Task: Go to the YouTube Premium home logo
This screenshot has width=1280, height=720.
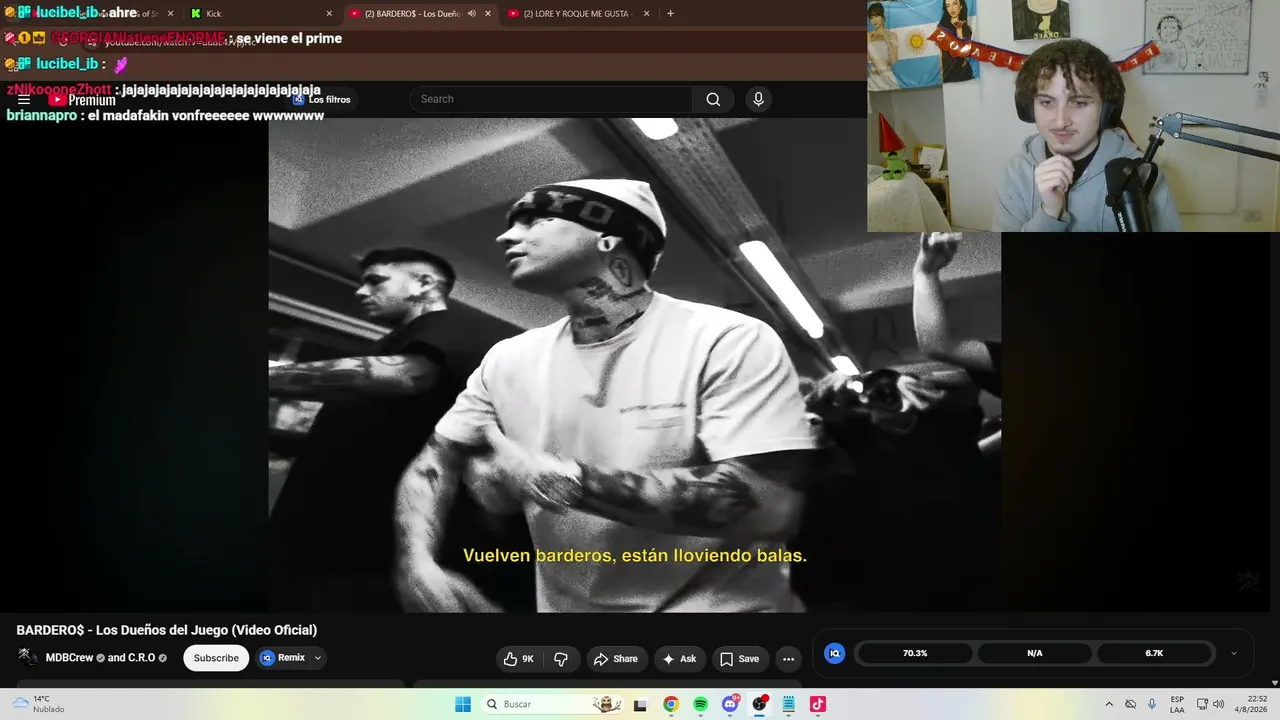Action: click(x=82, y=100)
